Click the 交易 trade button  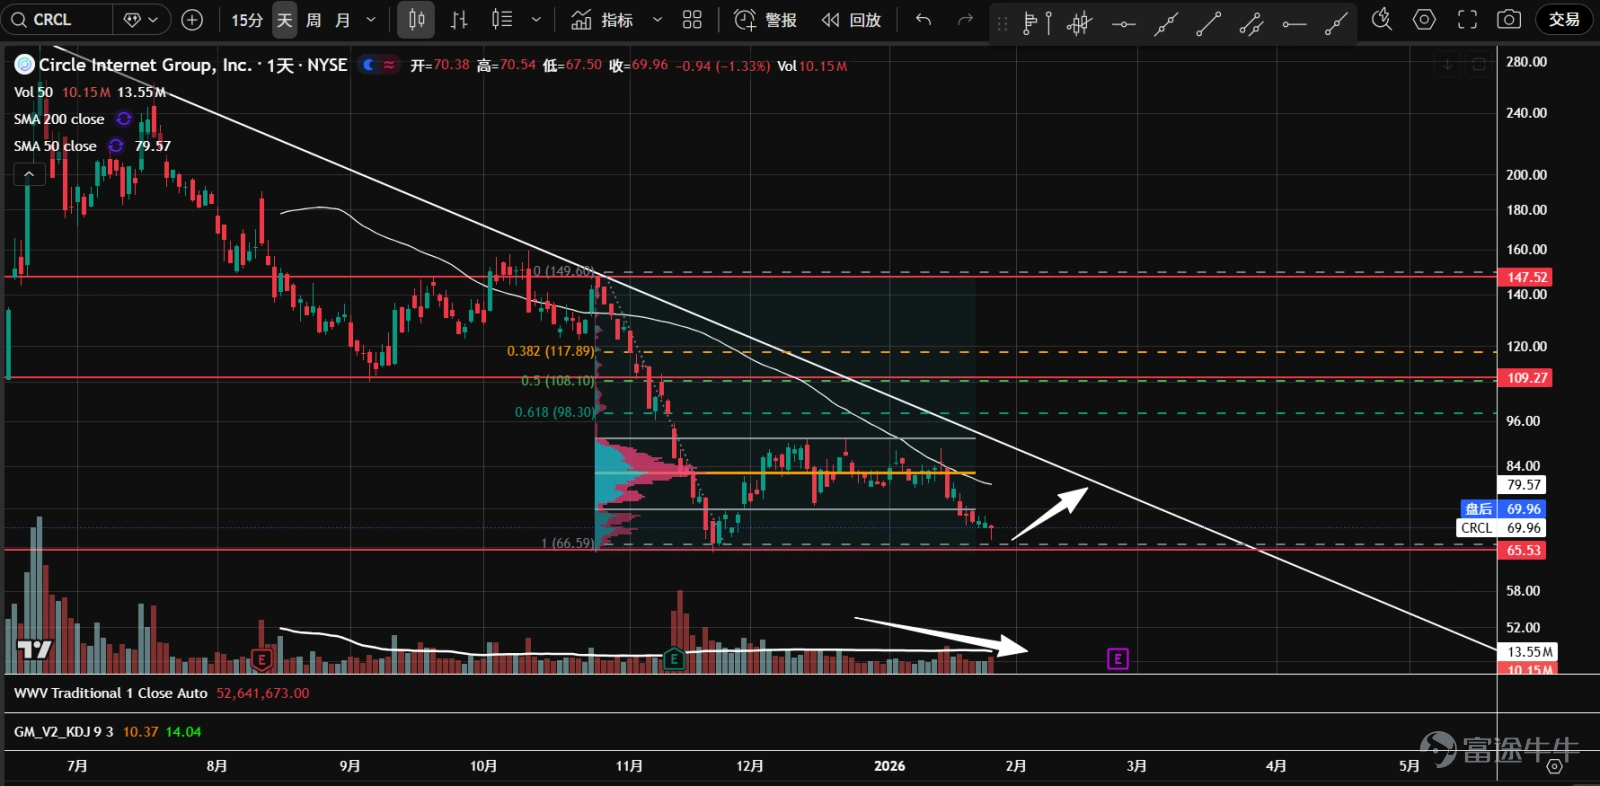(x=1564, y=19)
